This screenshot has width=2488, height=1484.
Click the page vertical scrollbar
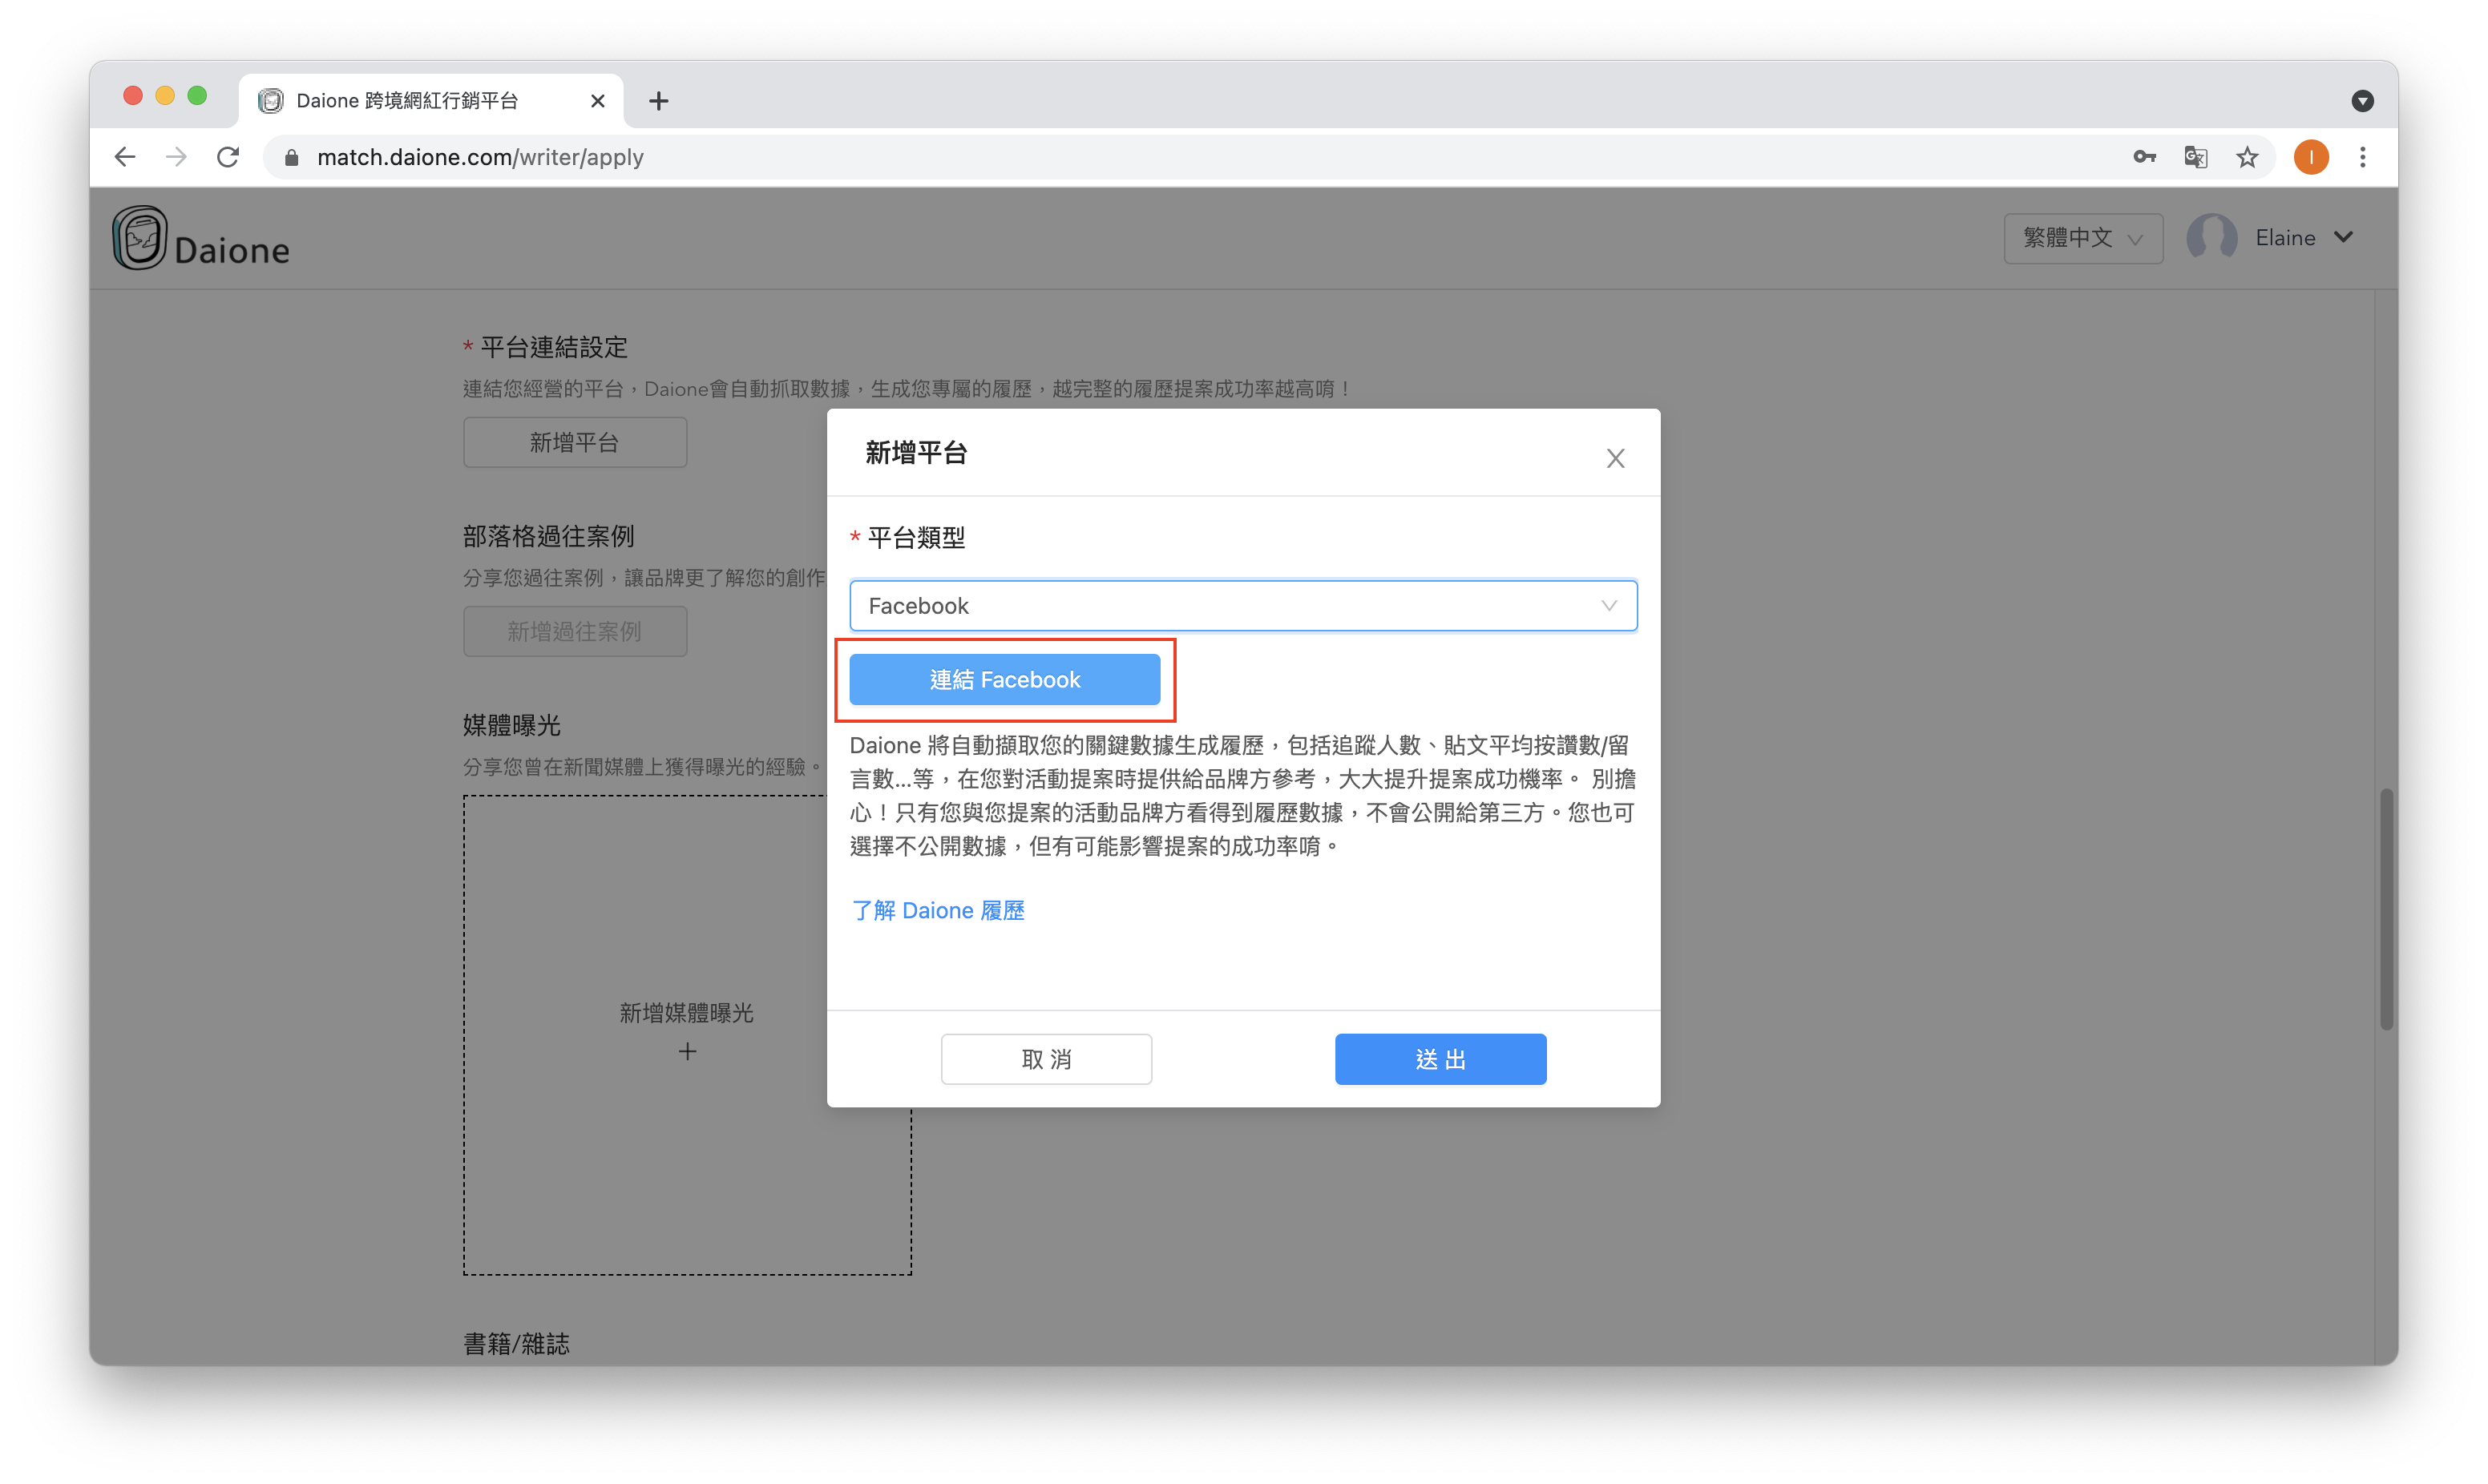click(2386, 908)
